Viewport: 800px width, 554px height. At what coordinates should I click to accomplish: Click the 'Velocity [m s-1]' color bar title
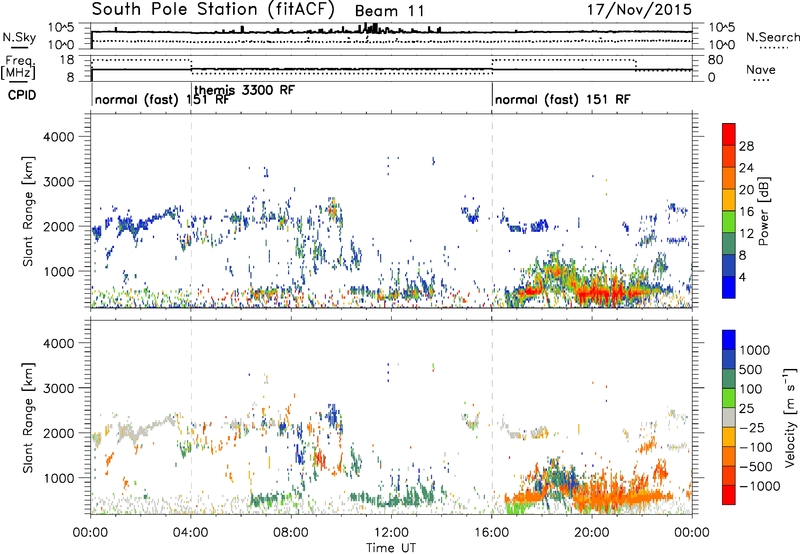(790, 417)
